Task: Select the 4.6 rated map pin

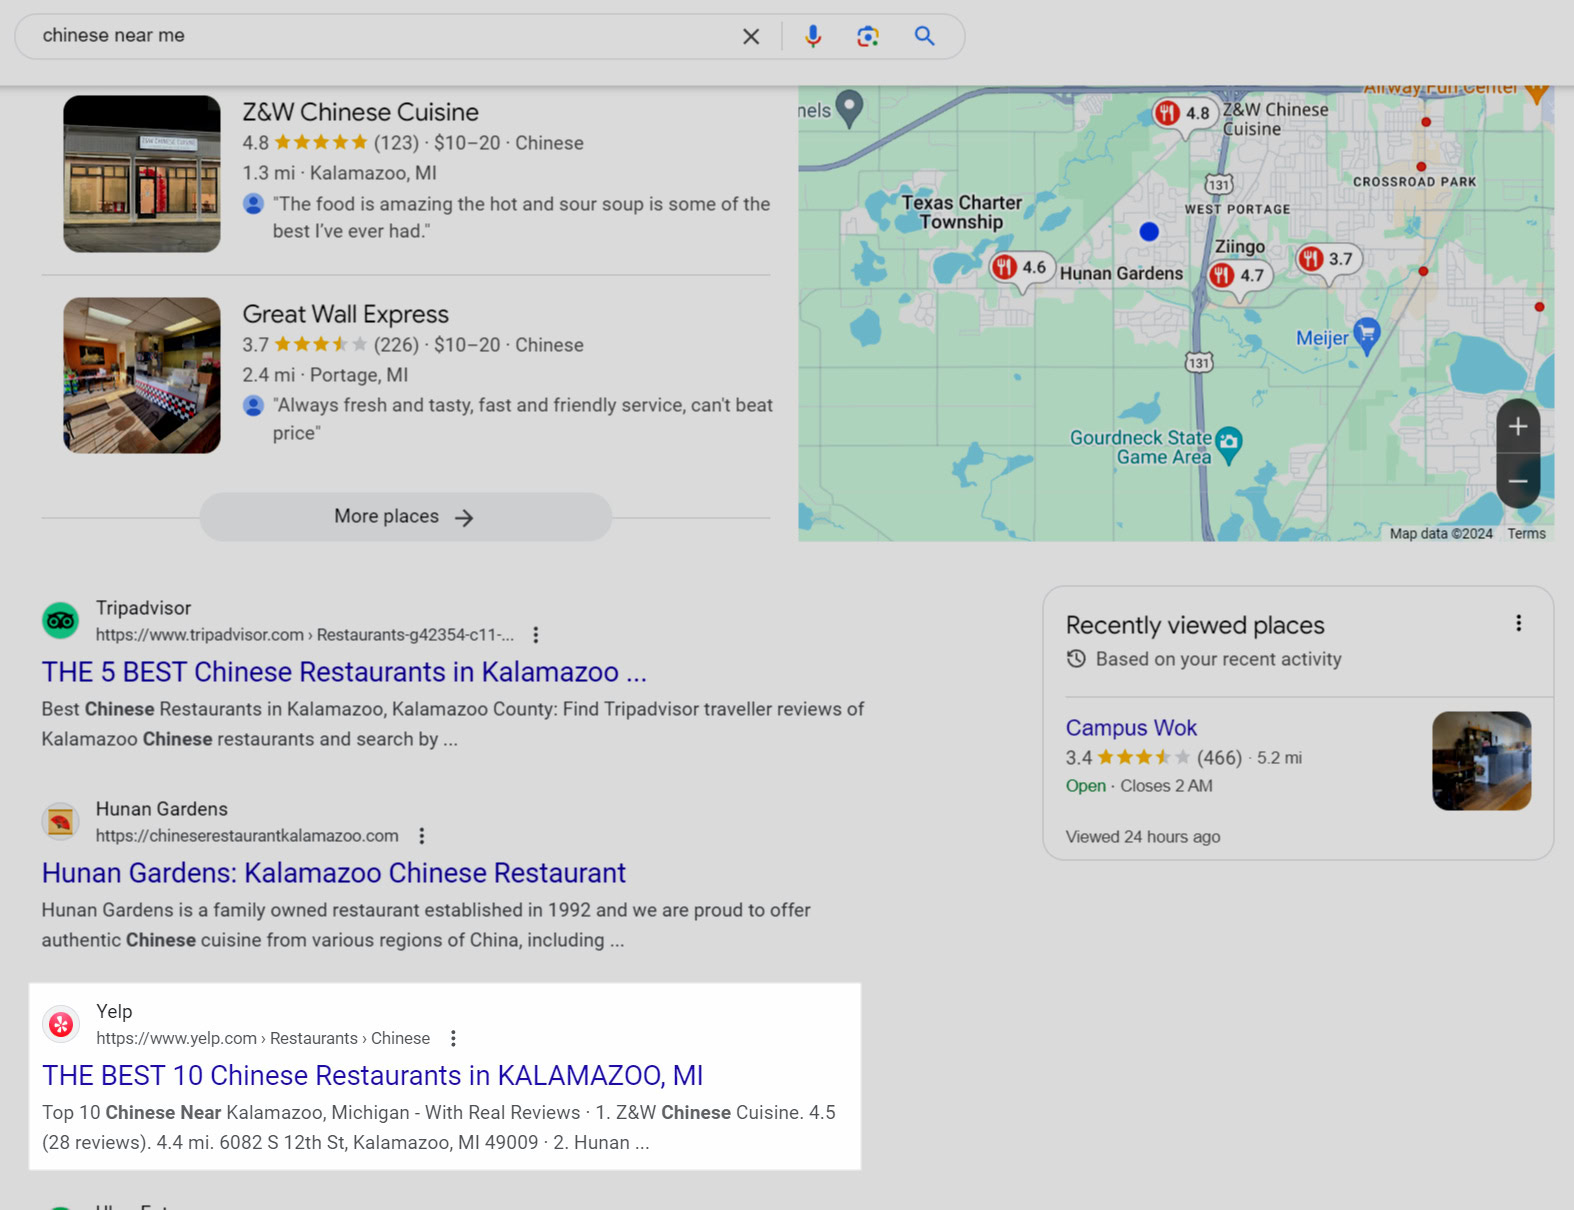Action: [1021, 268]
